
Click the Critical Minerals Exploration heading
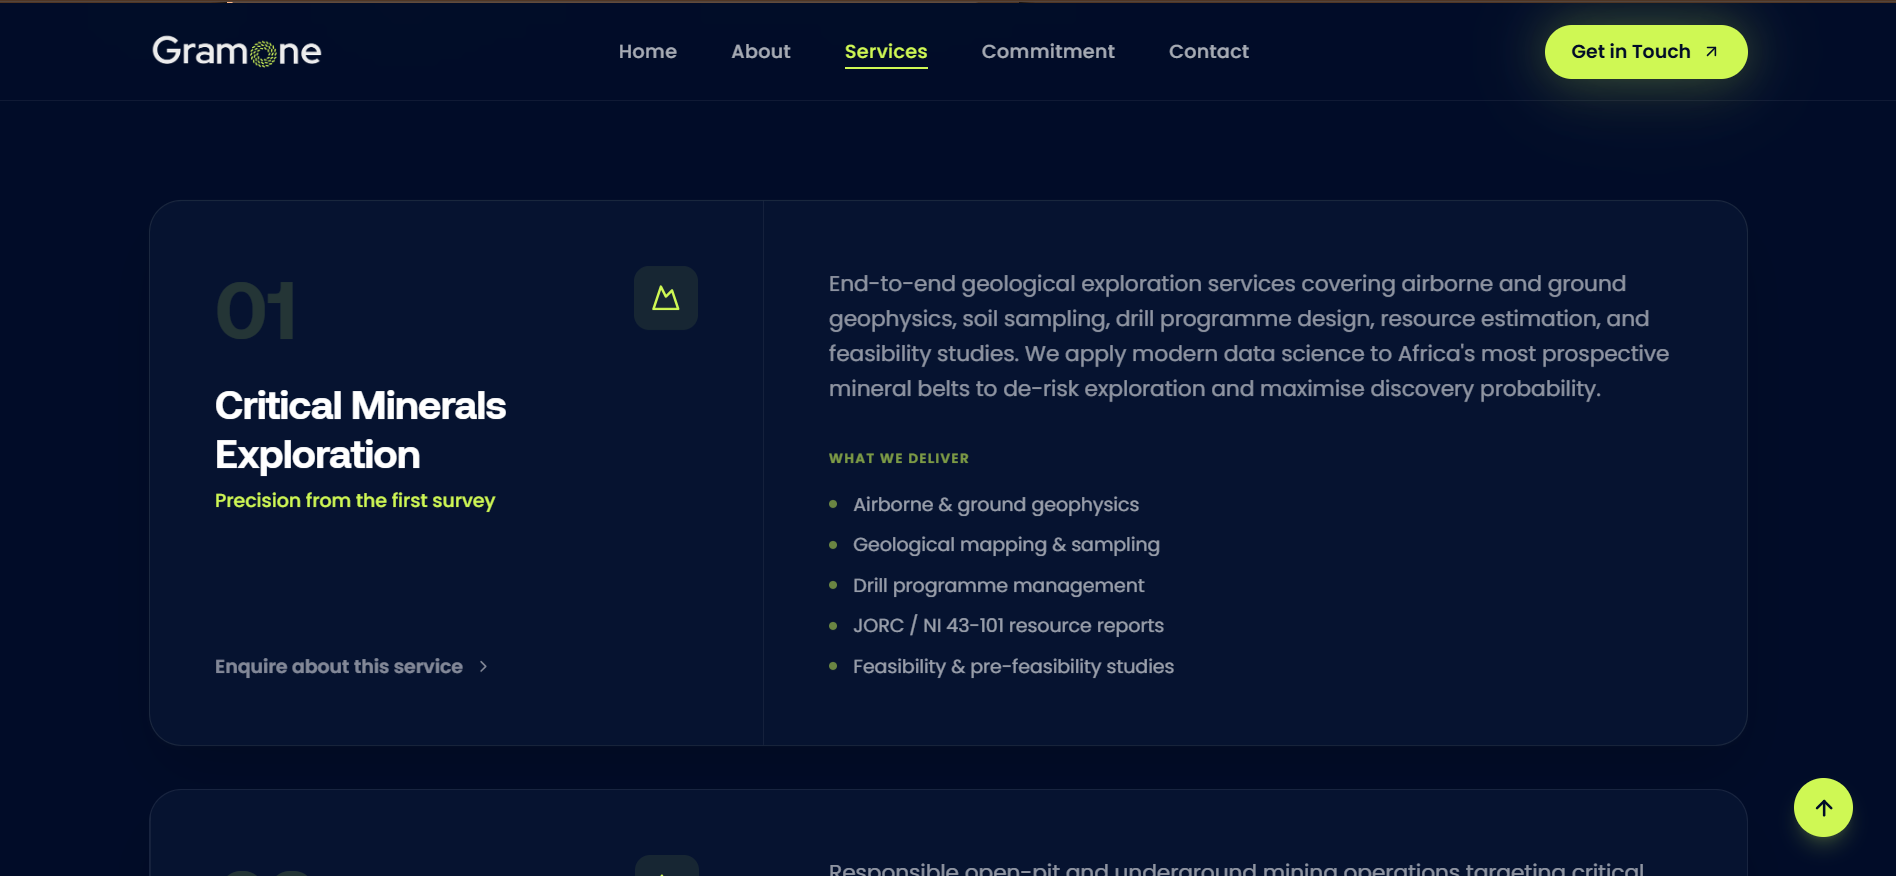coord(361,430)
